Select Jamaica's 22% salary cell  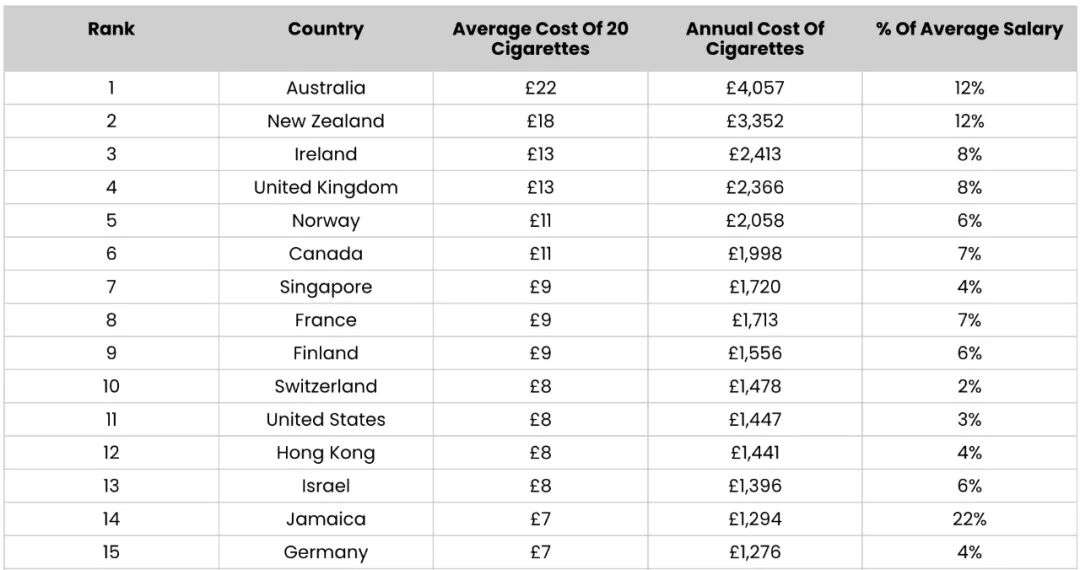click(969, 519)
